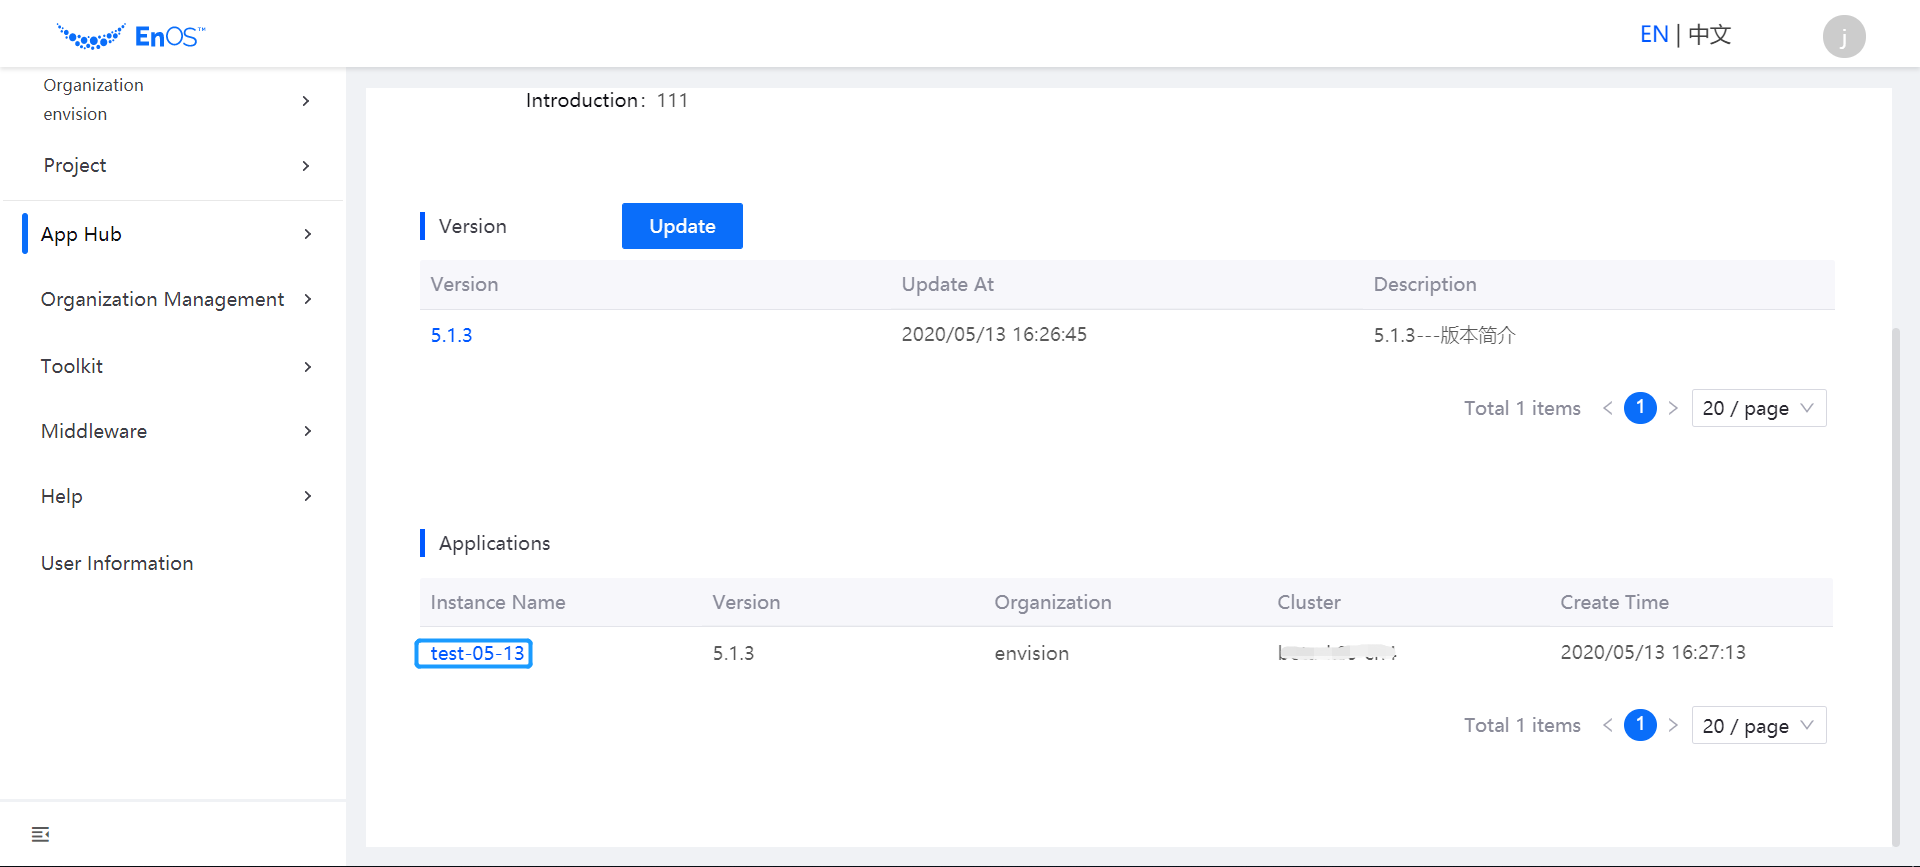Open the Help menu item
This screenshot has height=867, width=1920.
pyautogui.click(x=62, y=496)
